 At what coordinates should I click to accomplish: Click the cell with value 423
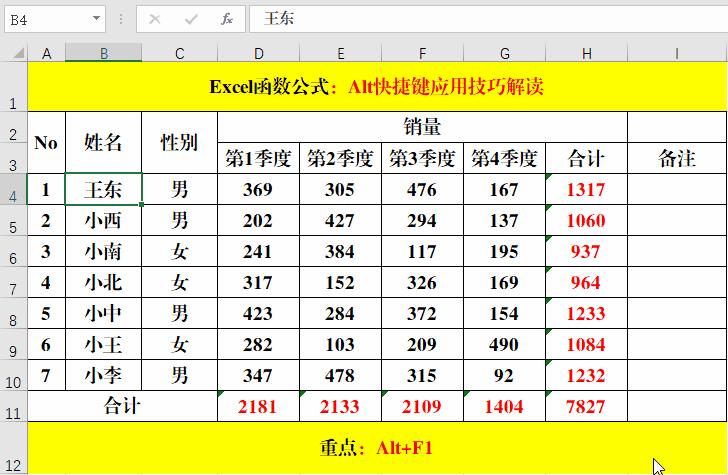point(259,313)
